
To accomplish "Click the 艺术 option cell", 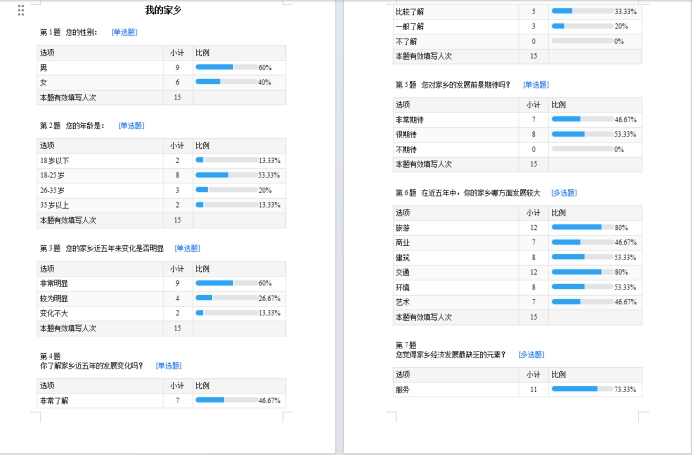I will 456,302.
